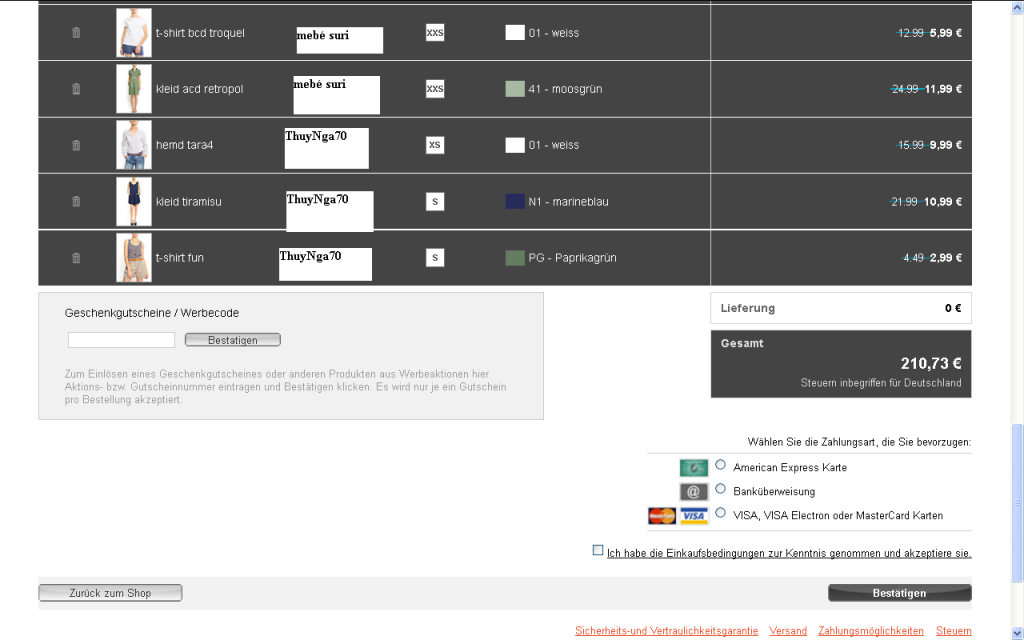The height and width of the screenshot is (640, 1024).
Task: Delete kleid tiramisu from cart
Action: click(x=76, y=201)
